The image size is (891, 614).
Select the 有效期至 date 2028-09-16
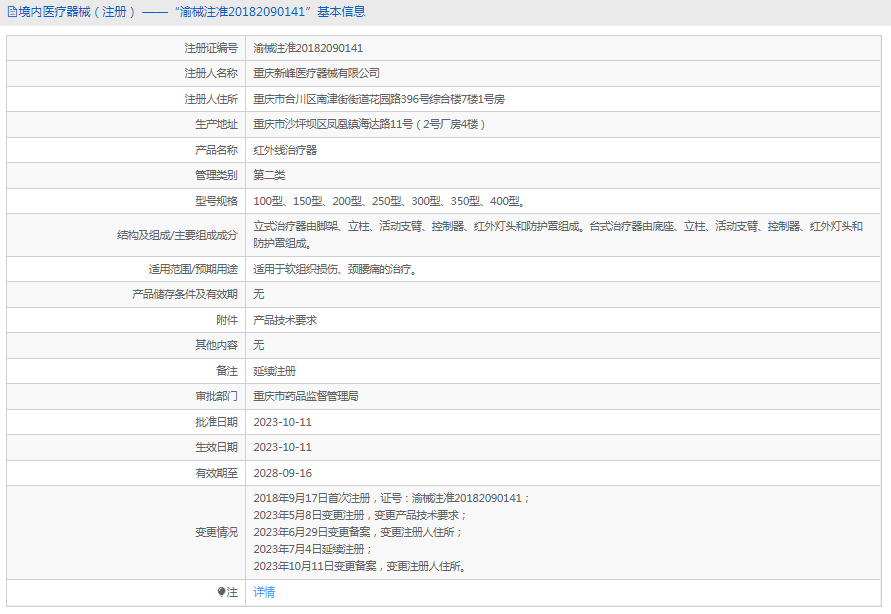click(281, 472)
